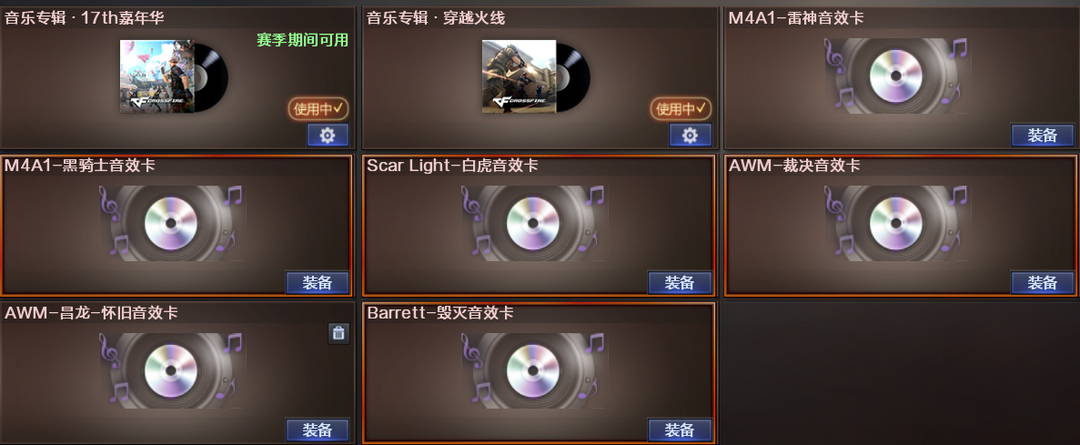Viewport: 1080px width, 445px height.
Task: Click the 赛季期间可用 green label
Action: pos(302,40)
